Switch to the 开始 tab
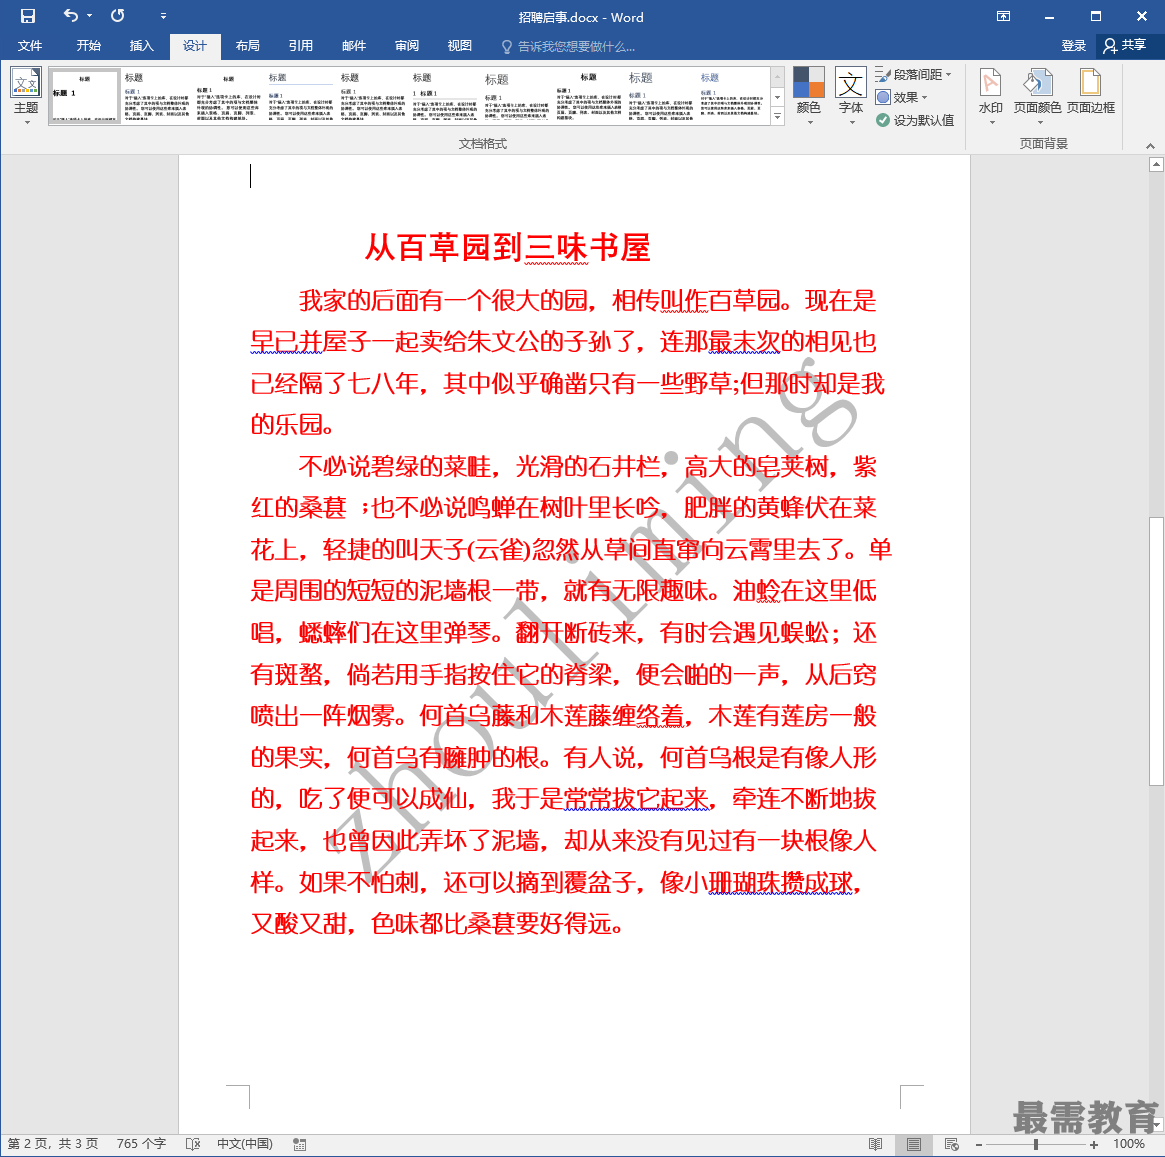This screenshot has height=1157, width=1165. tap(88, 46)
